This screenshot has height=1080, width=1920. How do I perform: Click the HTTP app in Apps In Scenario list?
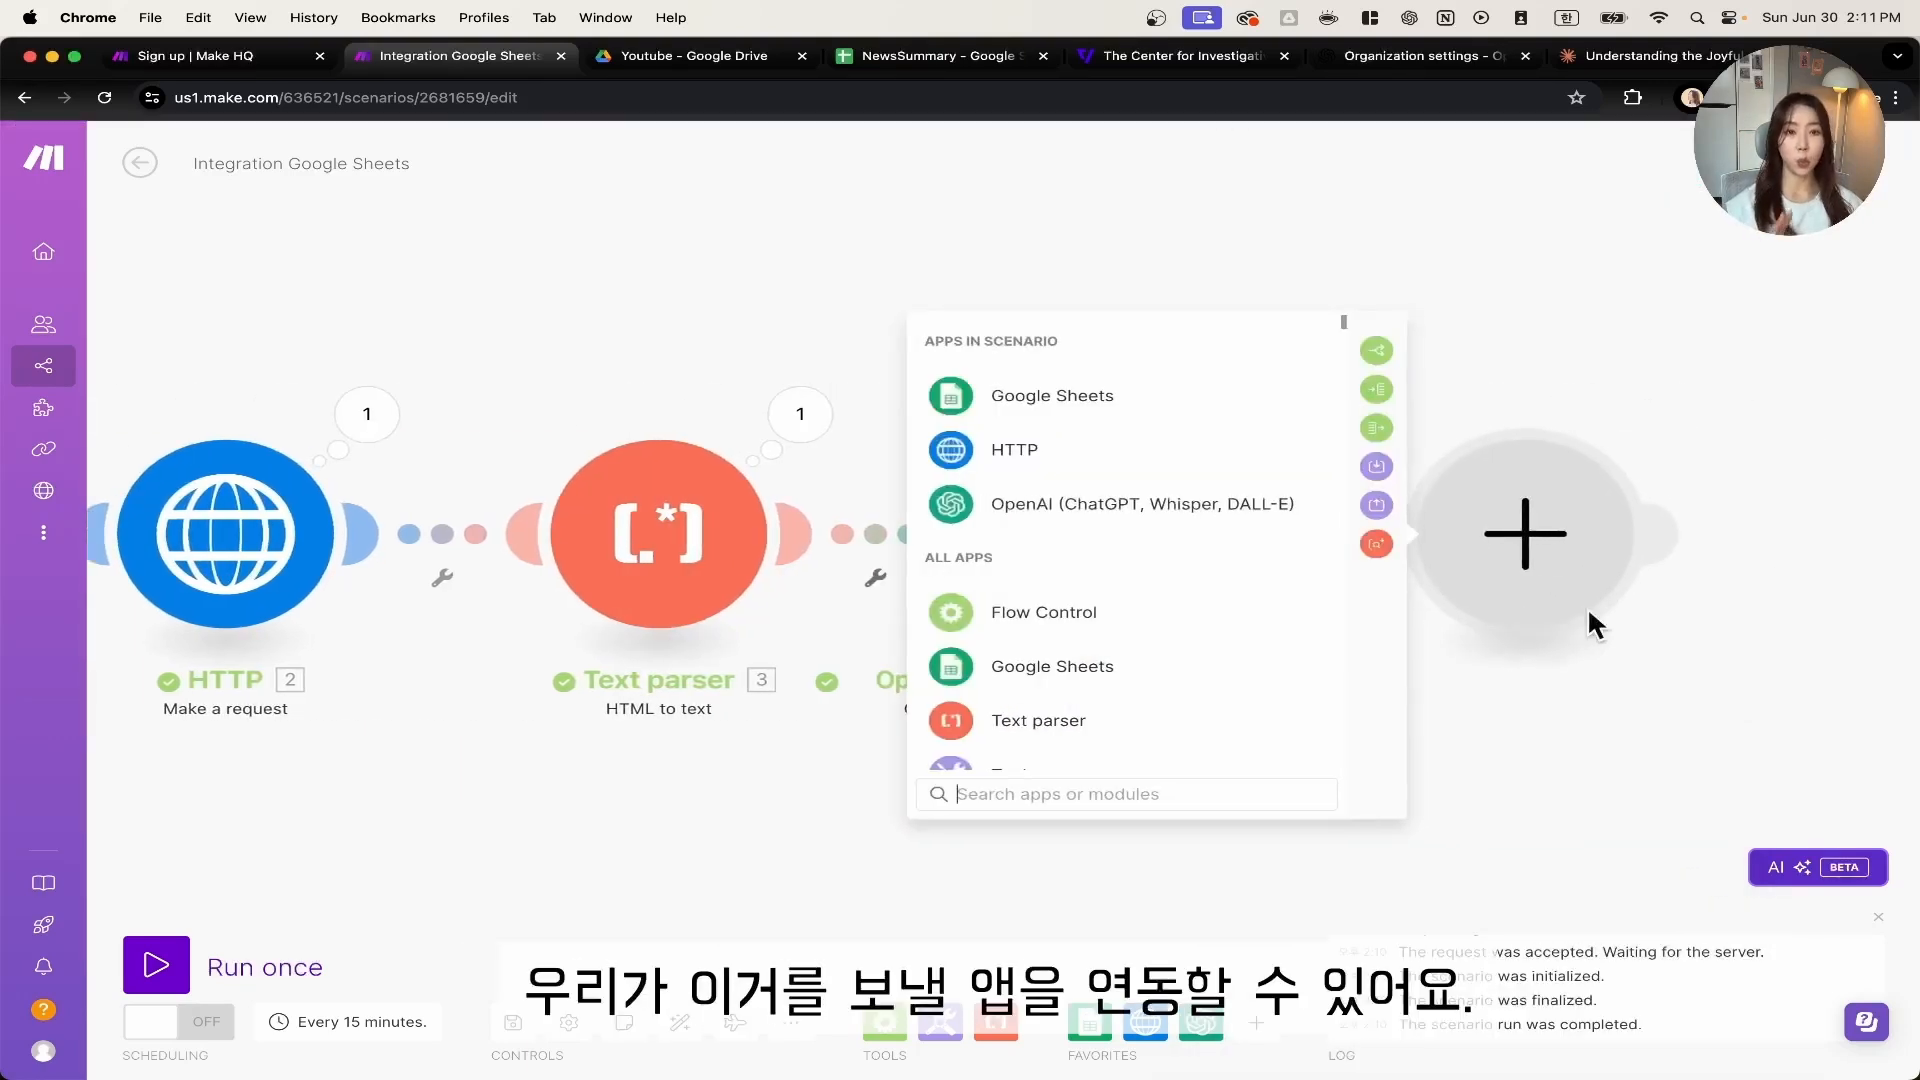coord(1015,448)
